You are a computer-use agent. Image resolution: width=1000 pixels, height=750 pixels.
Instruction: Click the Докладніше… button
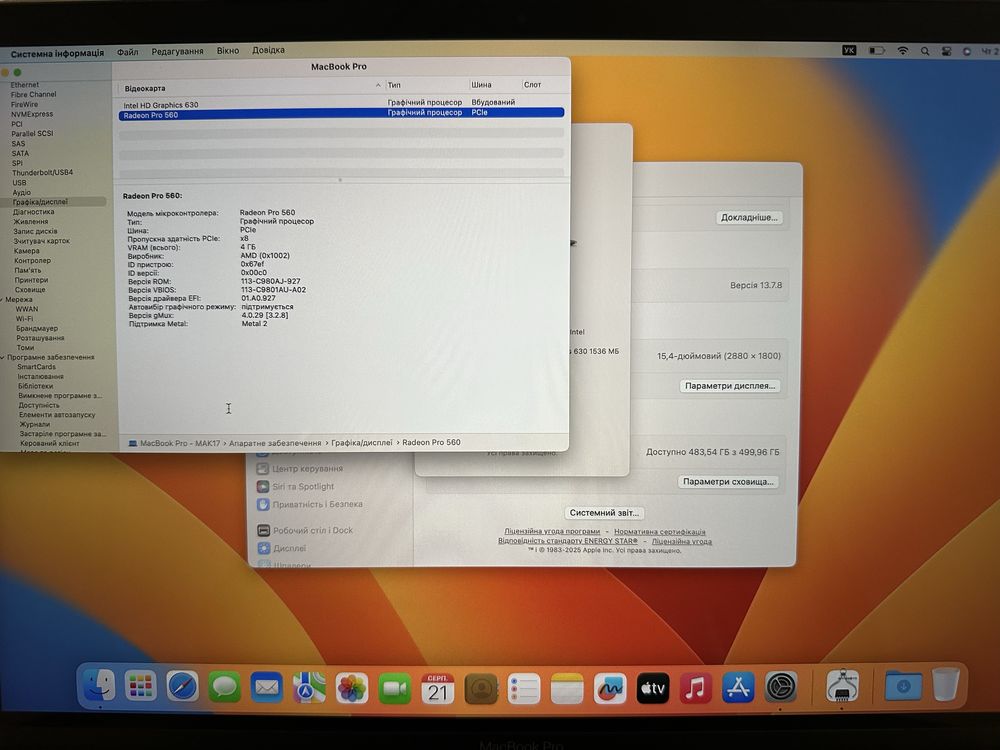[749, 217]
